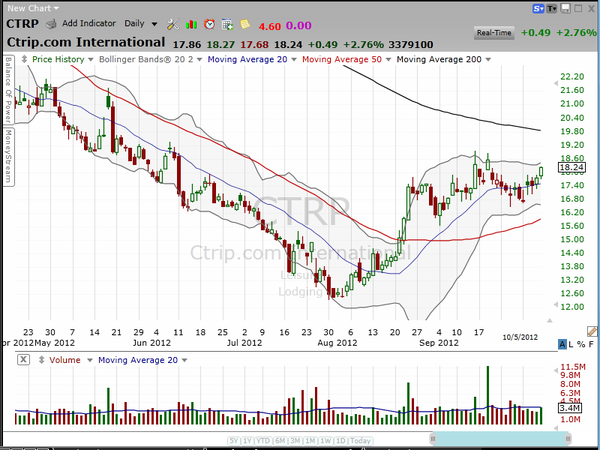Image resolution: width=600 pixels, height=450 pixels.
Task: Click the printer icon next to CTRP
Action: tap(51, 24)
